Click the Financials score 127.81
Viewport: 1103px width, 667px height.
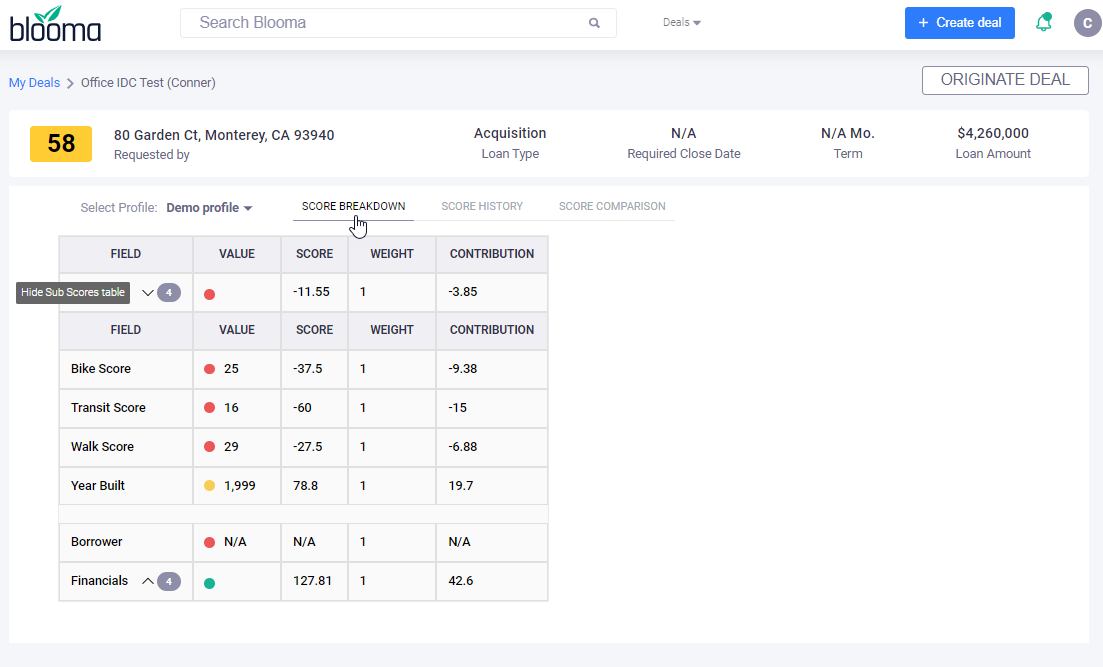tap(312, 580)
